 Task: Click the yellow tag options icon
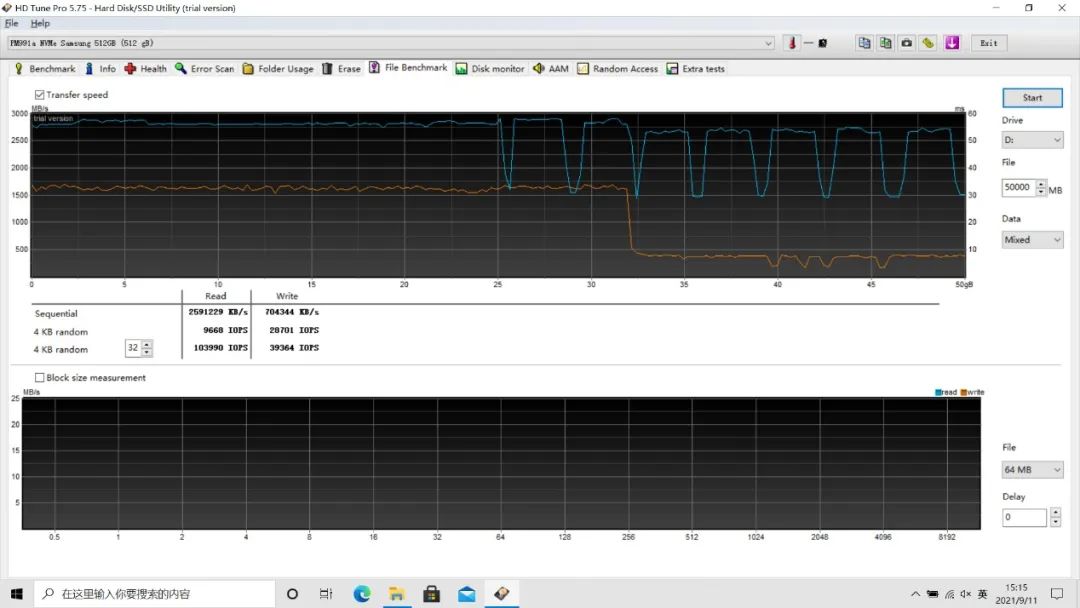(928, 43)
